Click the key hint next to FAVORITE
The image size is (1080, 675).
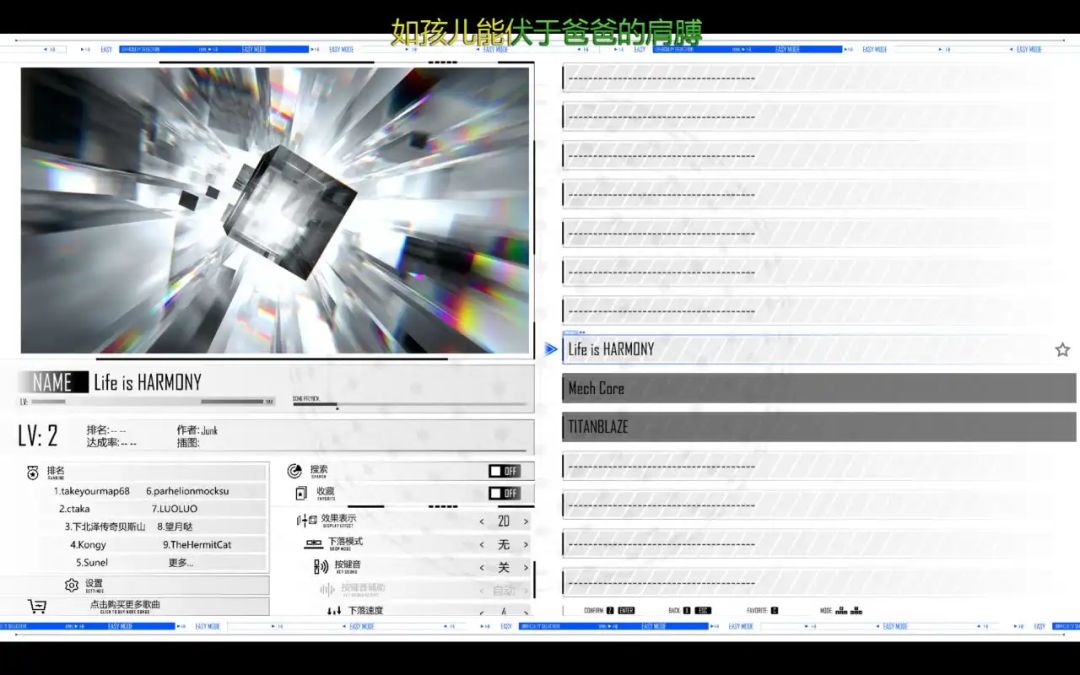click(774, 610)
